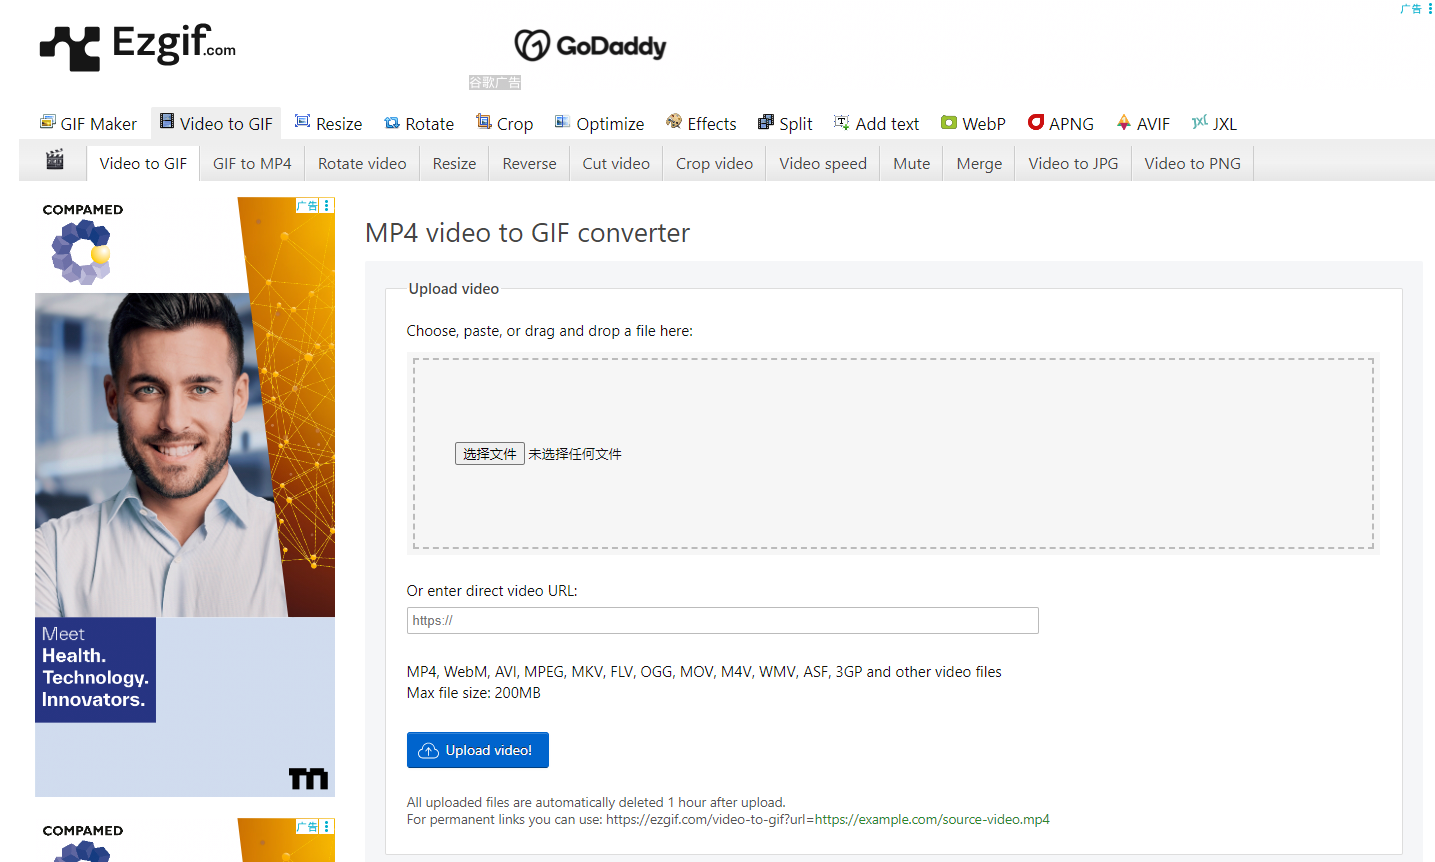This screenshot has height=862, width=1435.
Task: Open the Effects palette tool
Action: [x=701, y=124]
